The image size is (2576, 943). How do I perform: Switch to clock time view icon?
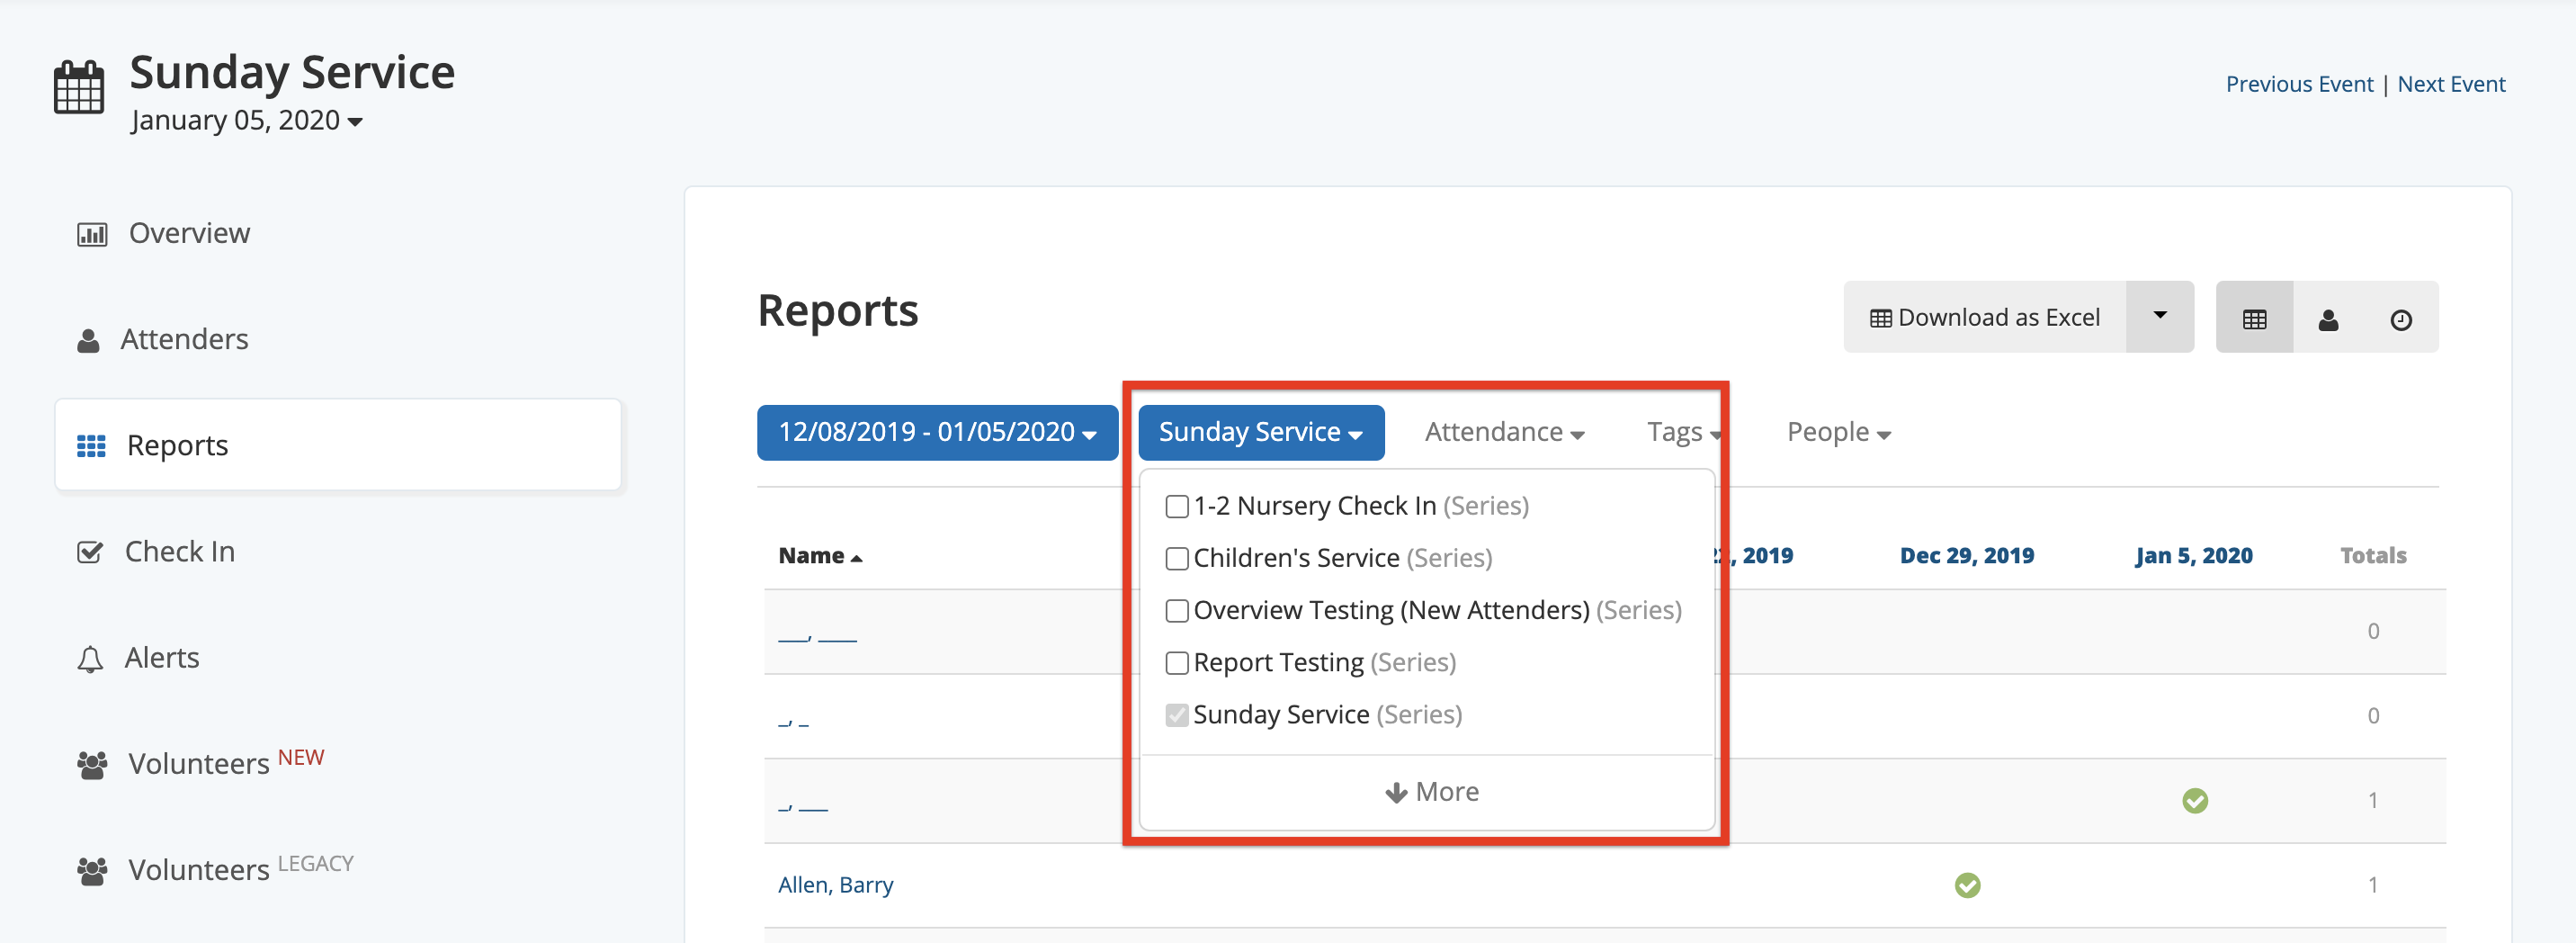pos(2401,319)
